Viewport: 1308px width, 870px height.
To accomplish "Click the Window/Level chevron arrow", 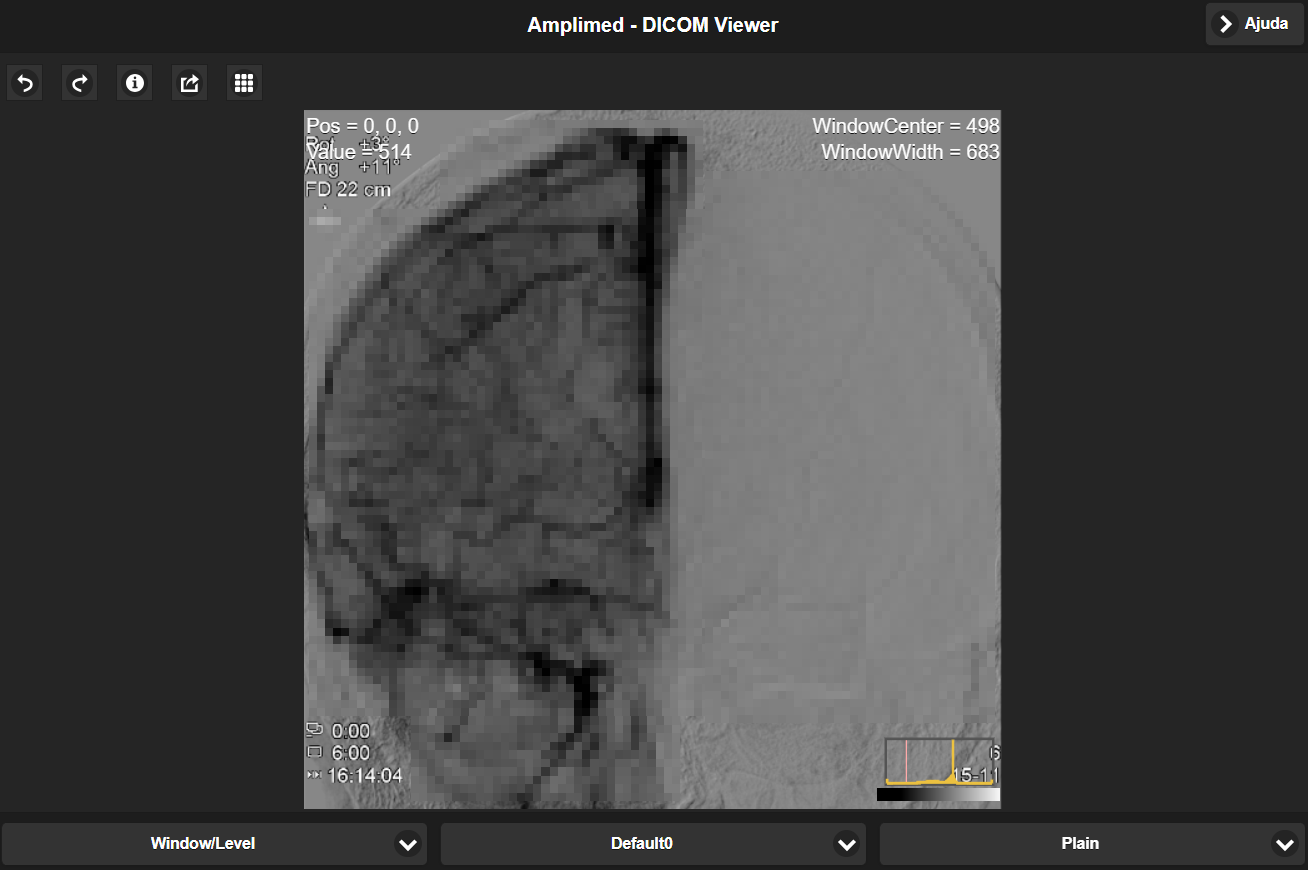I will click(407, 844).
